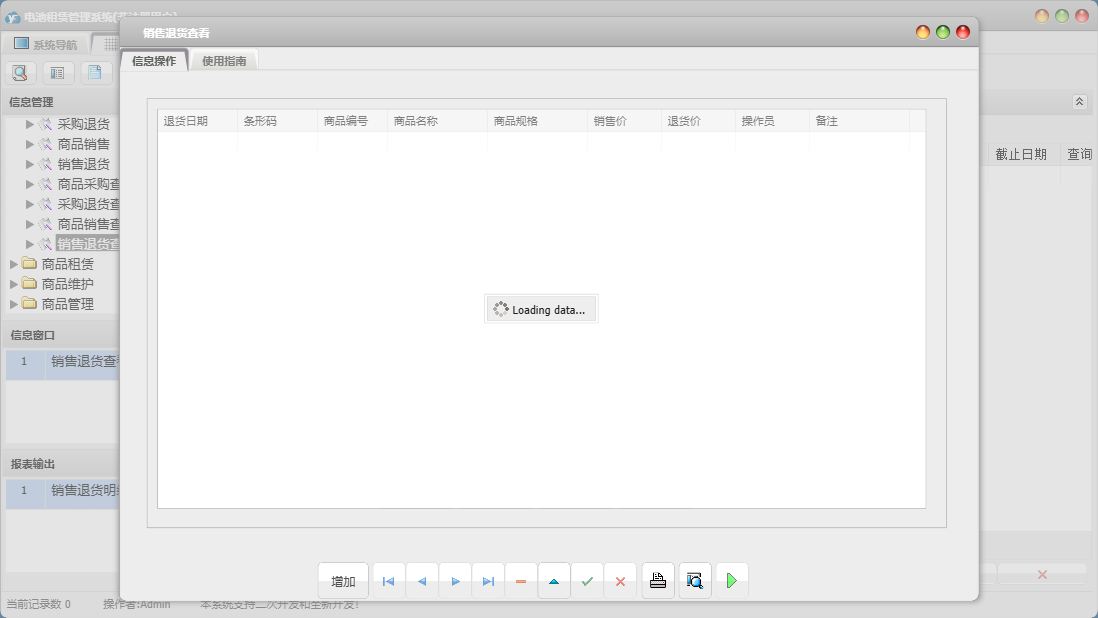Select the 信息操作 tab
This screenshot has height=618, width=1098.
coord(154,61)
